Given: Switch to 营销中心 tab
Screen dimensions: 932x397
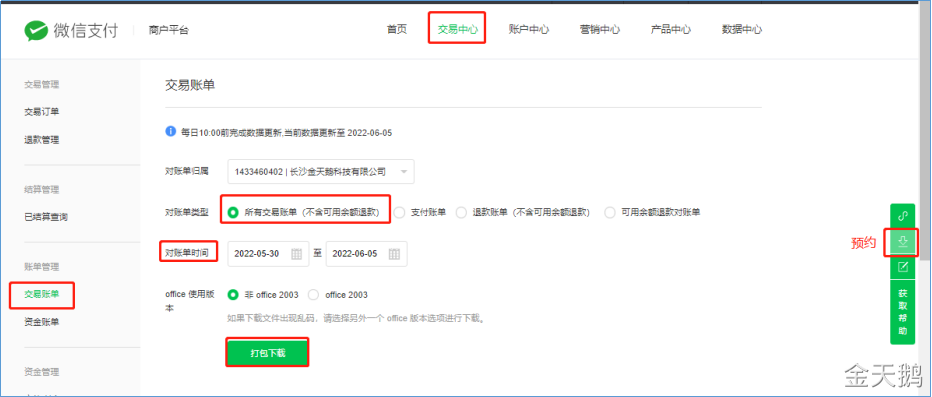Looking at the screenshot, I should click(600, 29).
